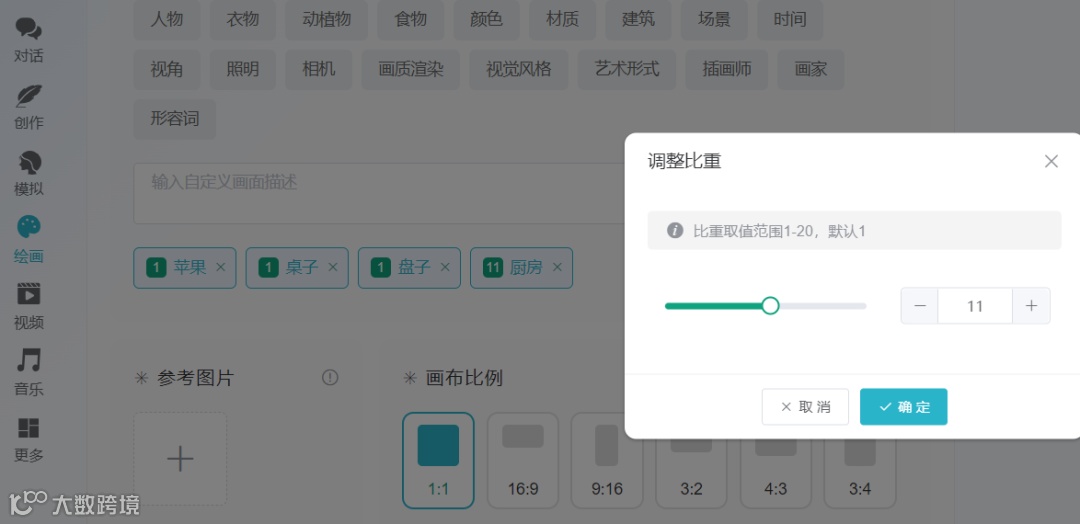Close the 调整比重 dialog with X

pyautogui.click(x=1051, y=161)
